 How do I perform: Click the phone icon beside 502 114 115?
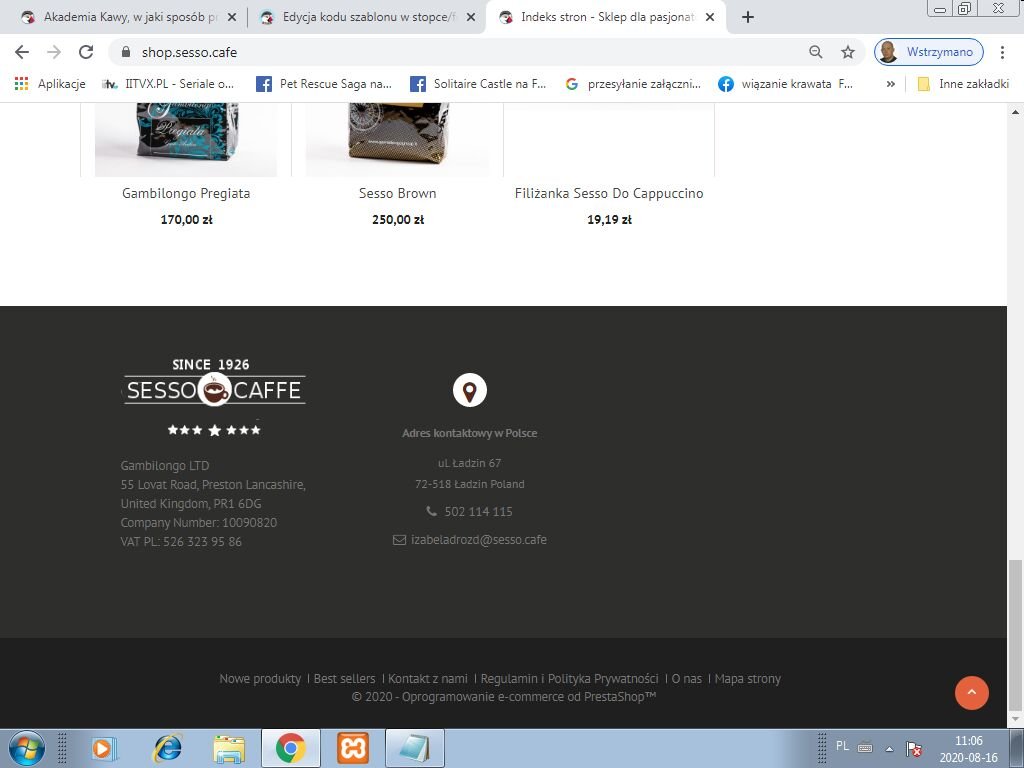pos(432,511)
